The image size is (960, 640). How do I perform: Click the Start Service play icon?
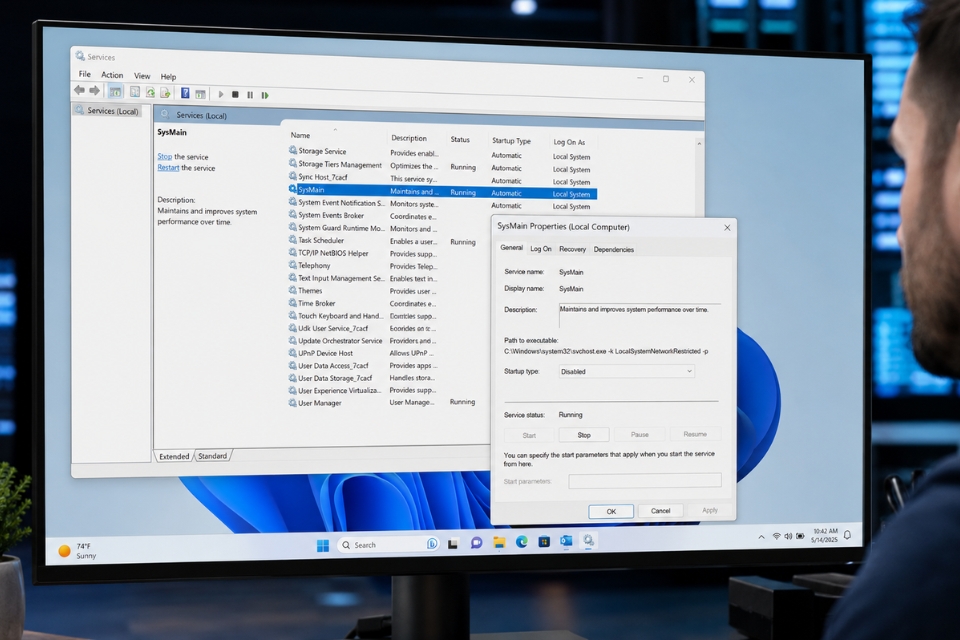click(221, 94)
